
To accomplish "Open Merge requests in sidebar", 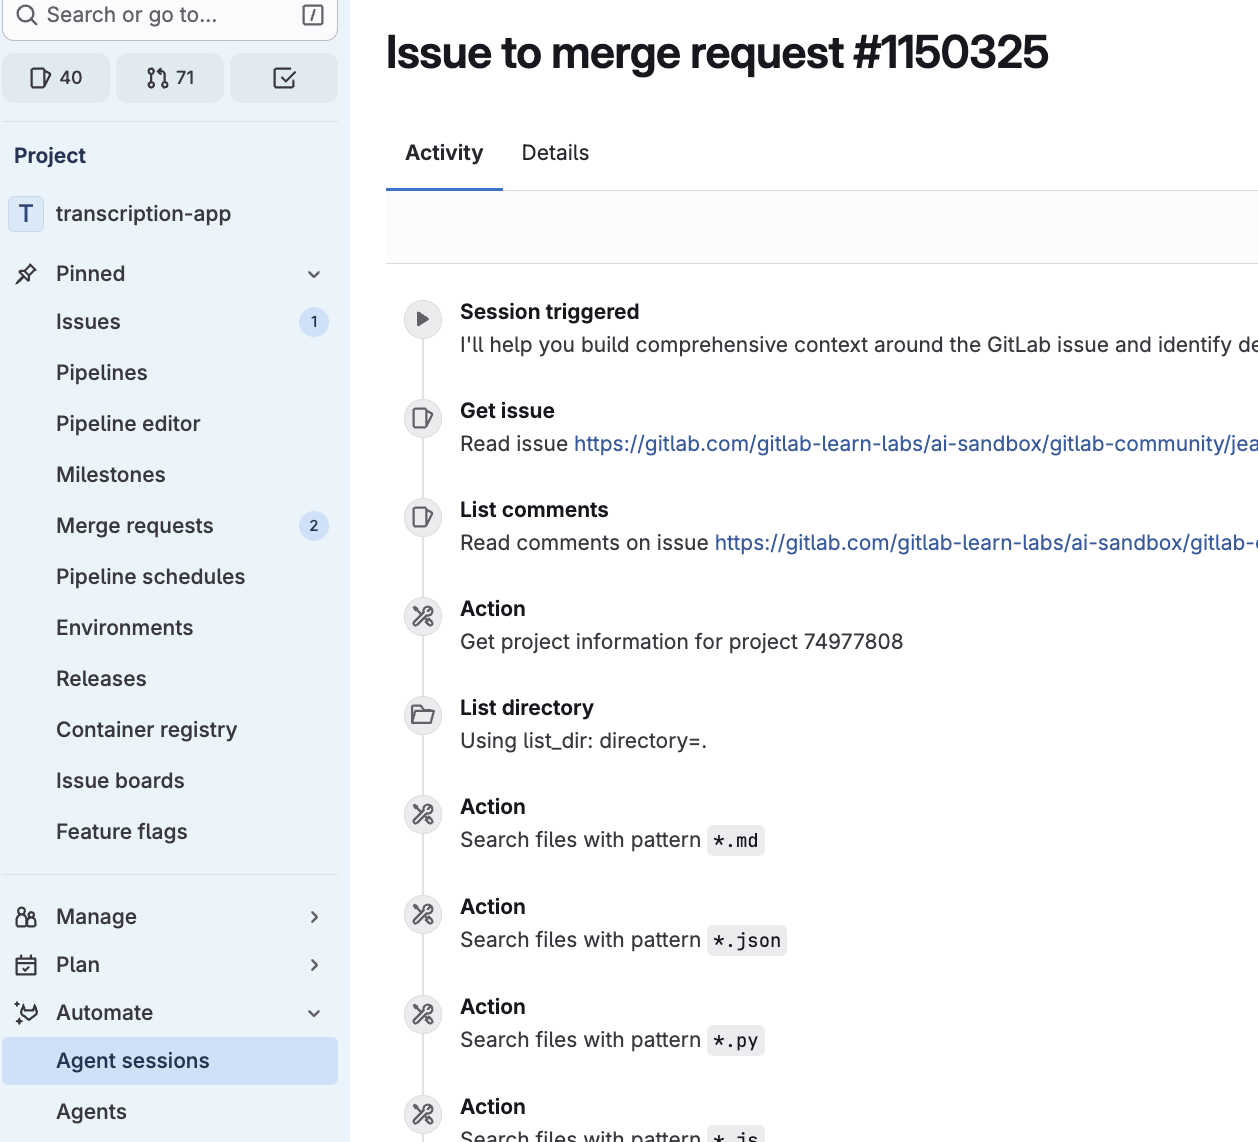I will click(x=135, y=526).
